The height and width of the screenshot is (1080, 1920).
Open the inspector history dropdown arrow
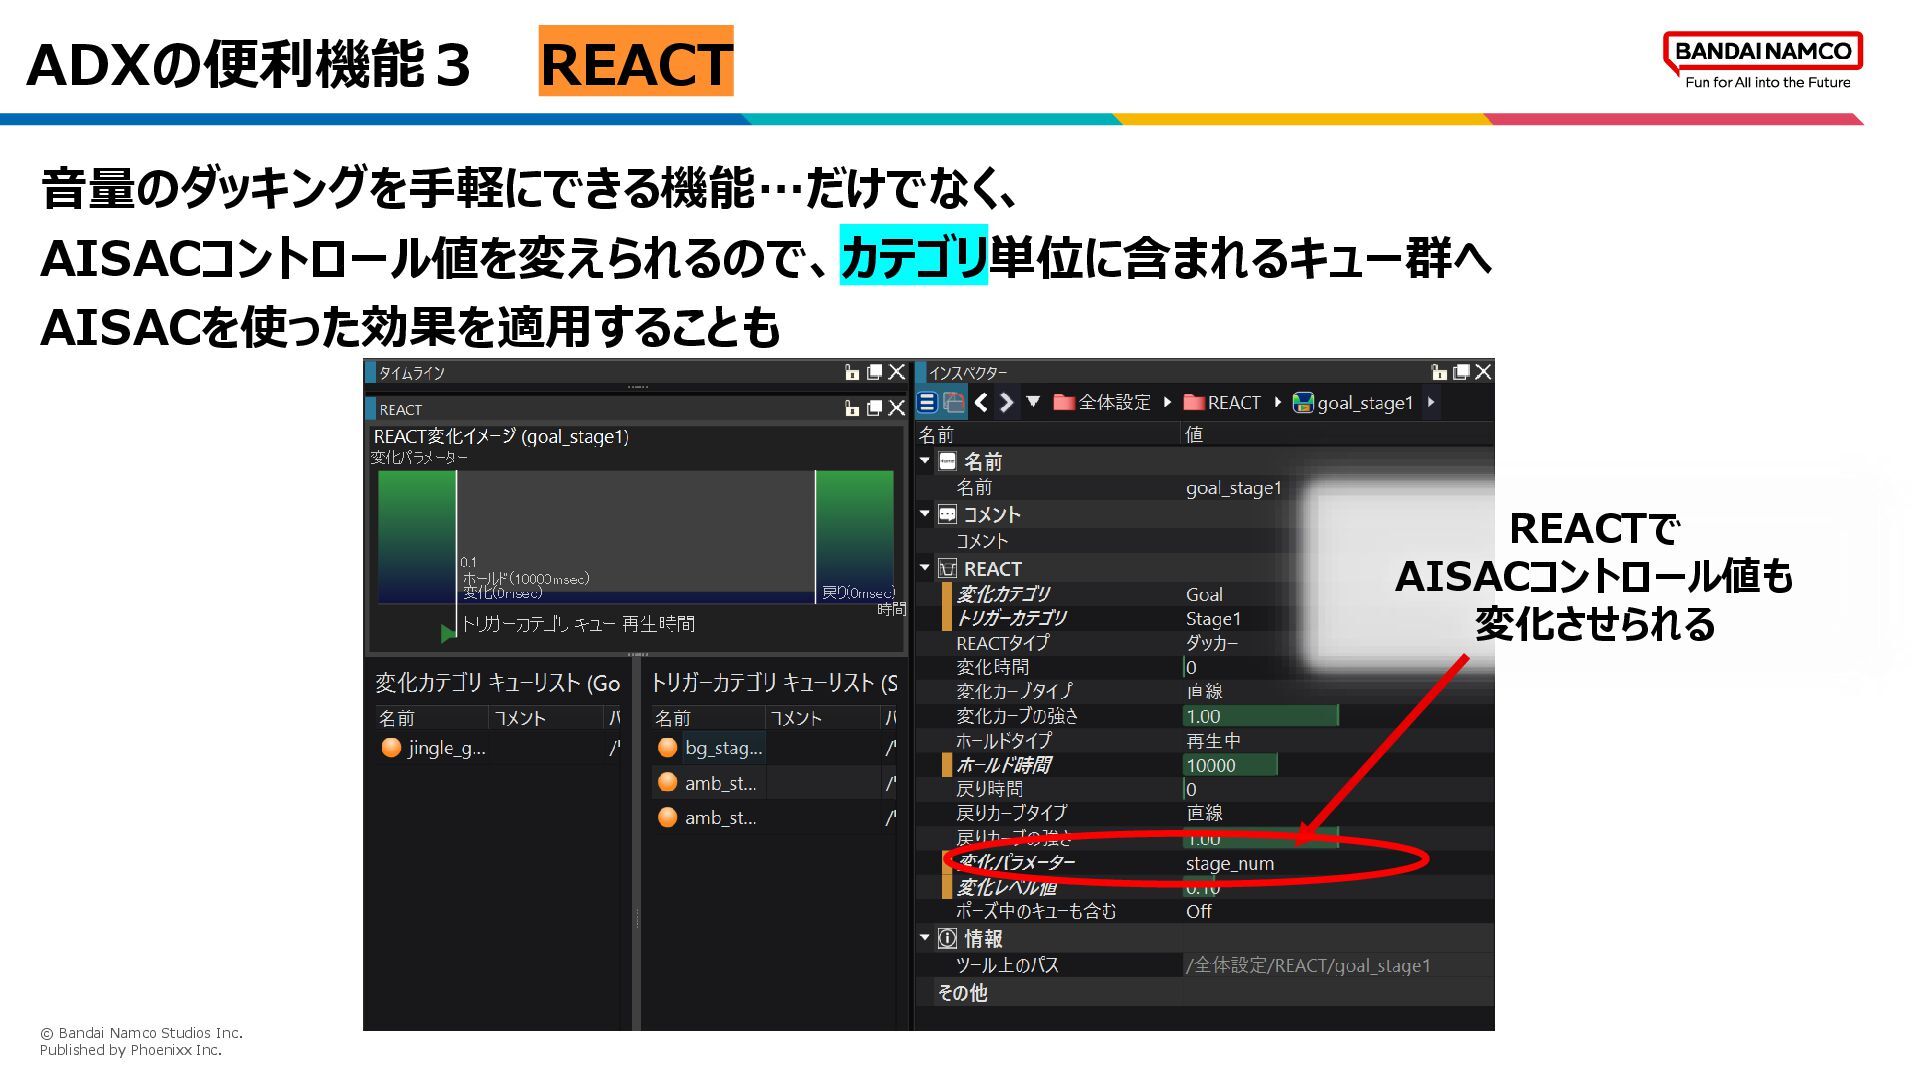[x=1034, y=402]
